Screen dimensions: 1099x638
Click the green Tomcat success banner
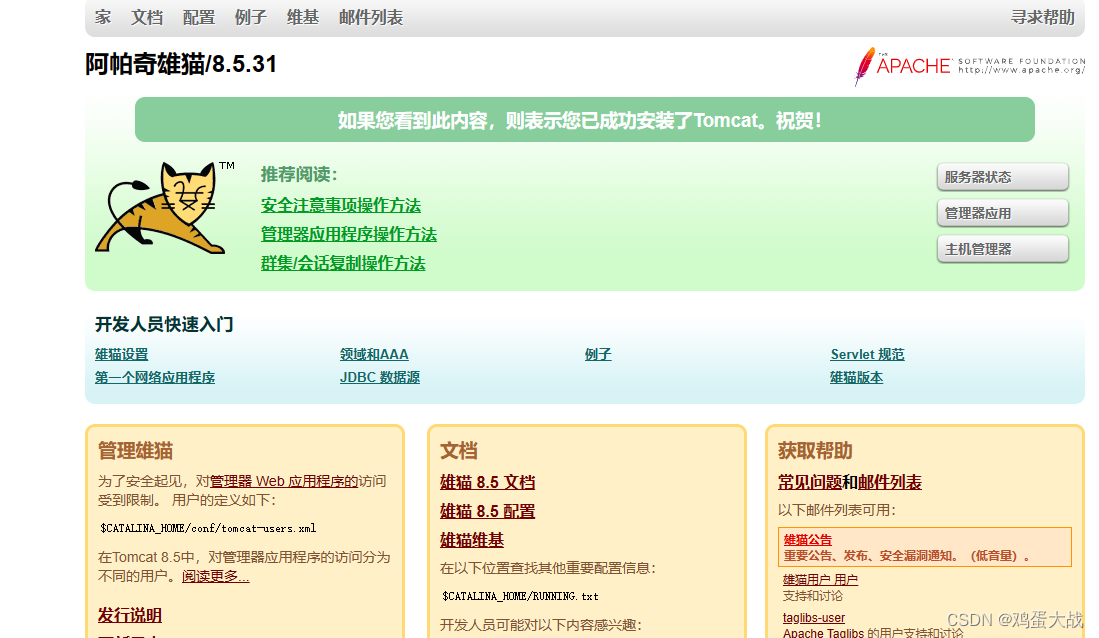click(585, 120)
